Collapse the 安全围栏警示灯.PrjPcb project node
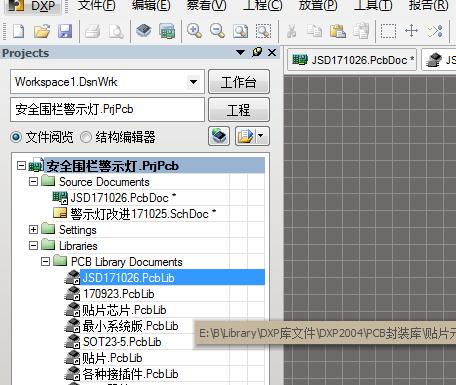 [x=21, y=166]
